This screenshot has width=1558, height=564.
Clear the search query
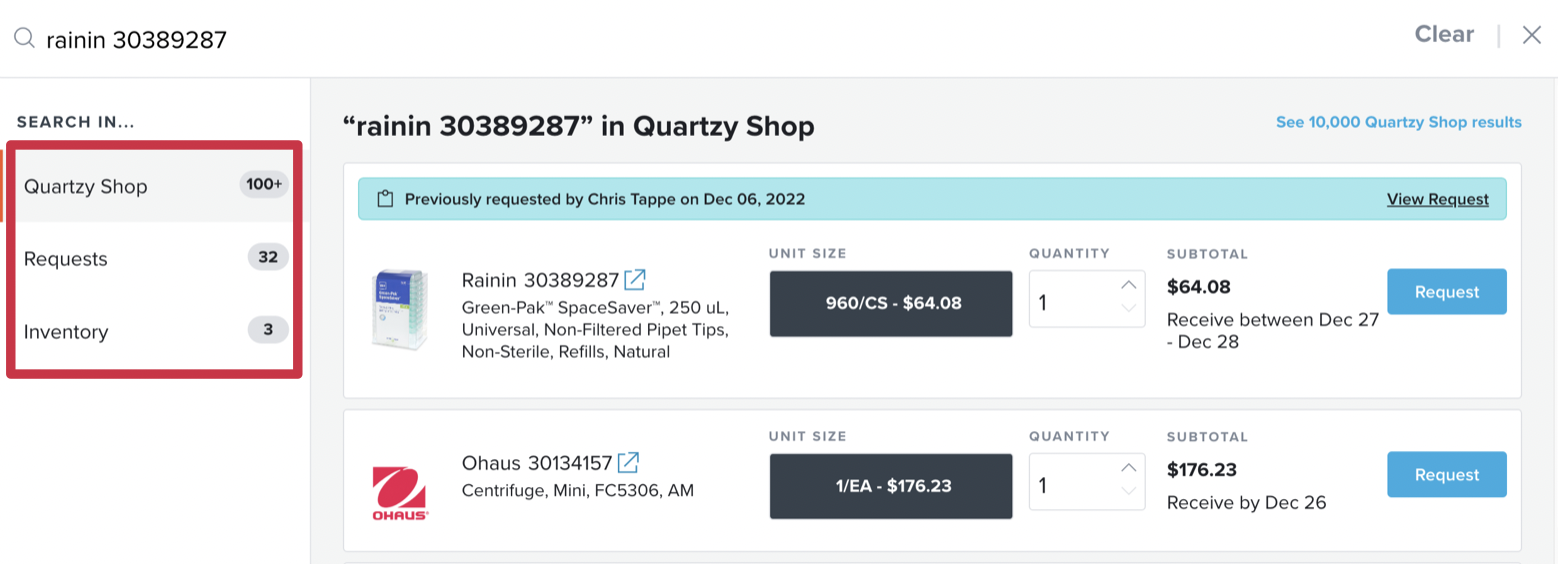point(1444,35)
